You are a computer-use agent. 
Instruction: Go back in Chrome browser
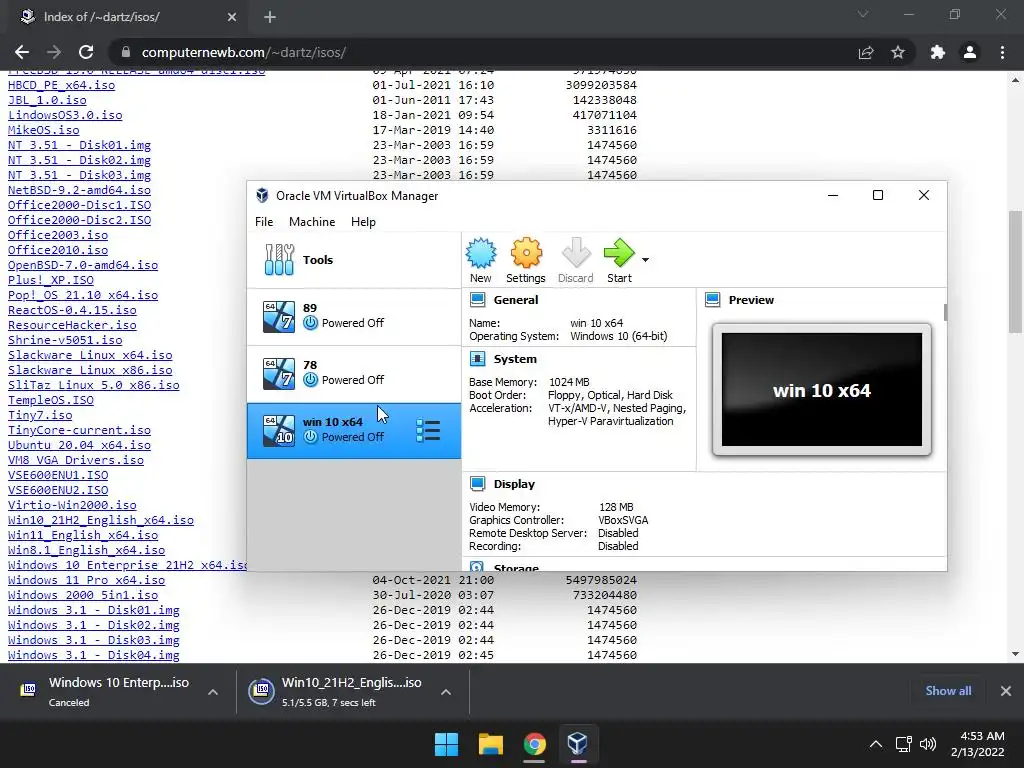[x=22, y=52]
